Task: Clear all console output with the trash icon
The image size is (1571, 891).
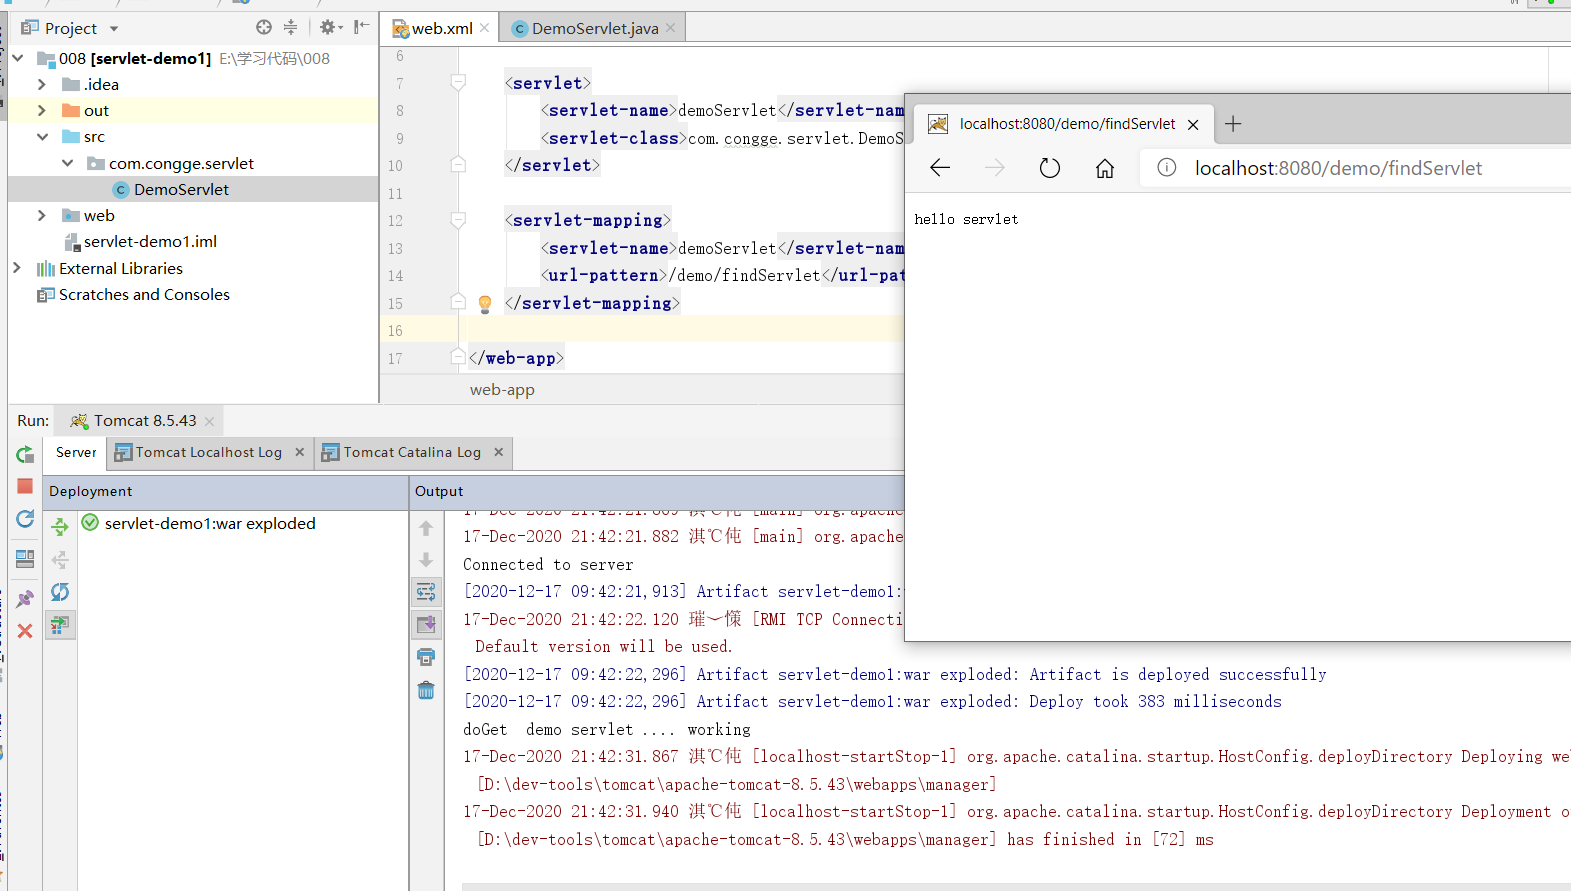Action: point(426,690)
